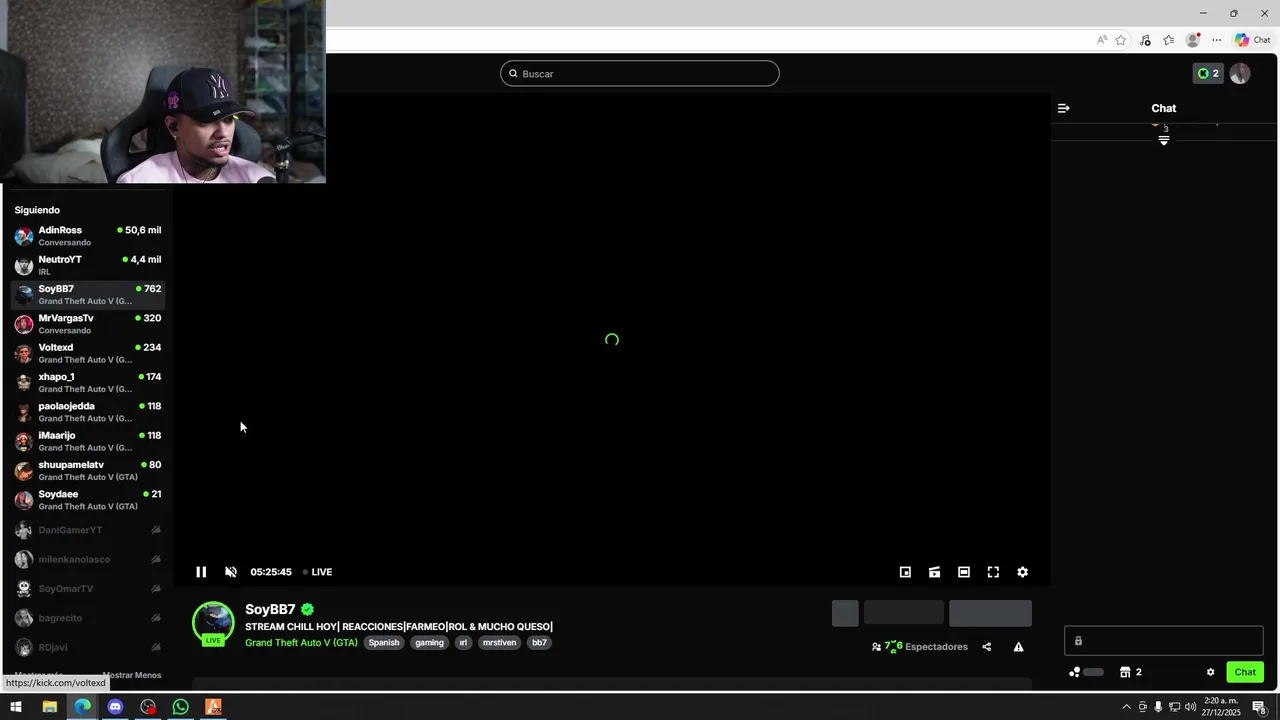Viewport: 1280px width, 720px height.
Task: Open Grand Theft Auto V (GTA) category link
Action: (x=301, y=643)
